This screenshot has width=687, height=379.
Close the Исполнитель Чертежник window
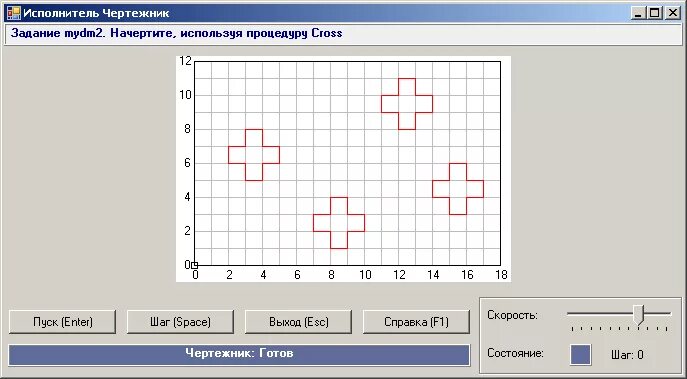pyautogui.click(x=672, y=14)
